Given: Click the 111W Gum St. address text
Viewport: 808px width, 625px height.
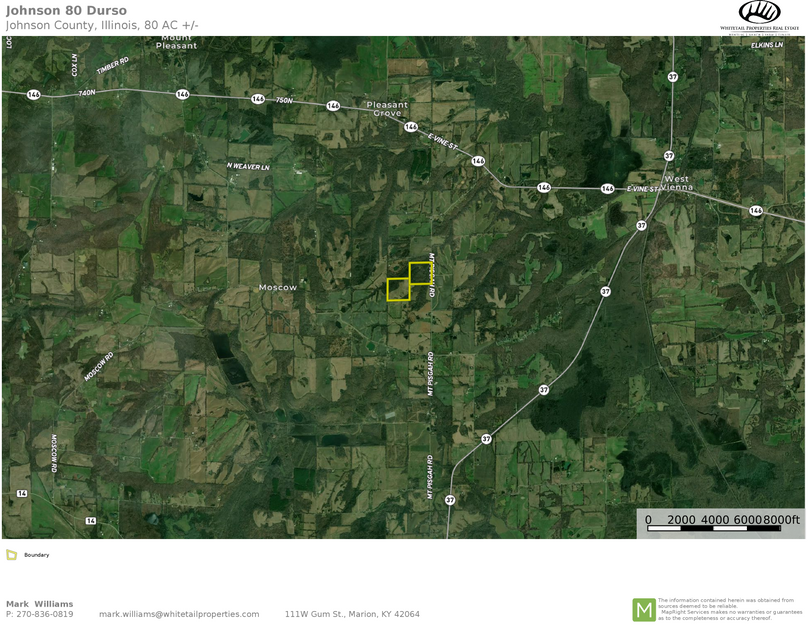Looking at the screenshot, I should (352, 614).
